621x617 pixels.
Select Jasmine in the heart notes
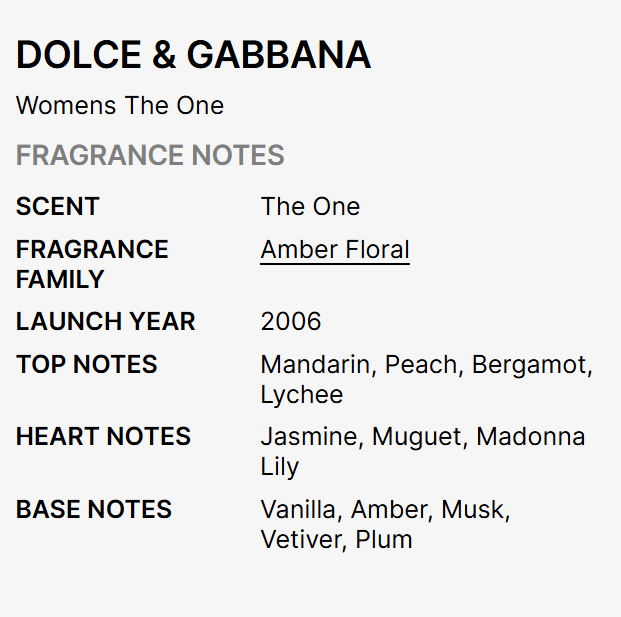310,437
